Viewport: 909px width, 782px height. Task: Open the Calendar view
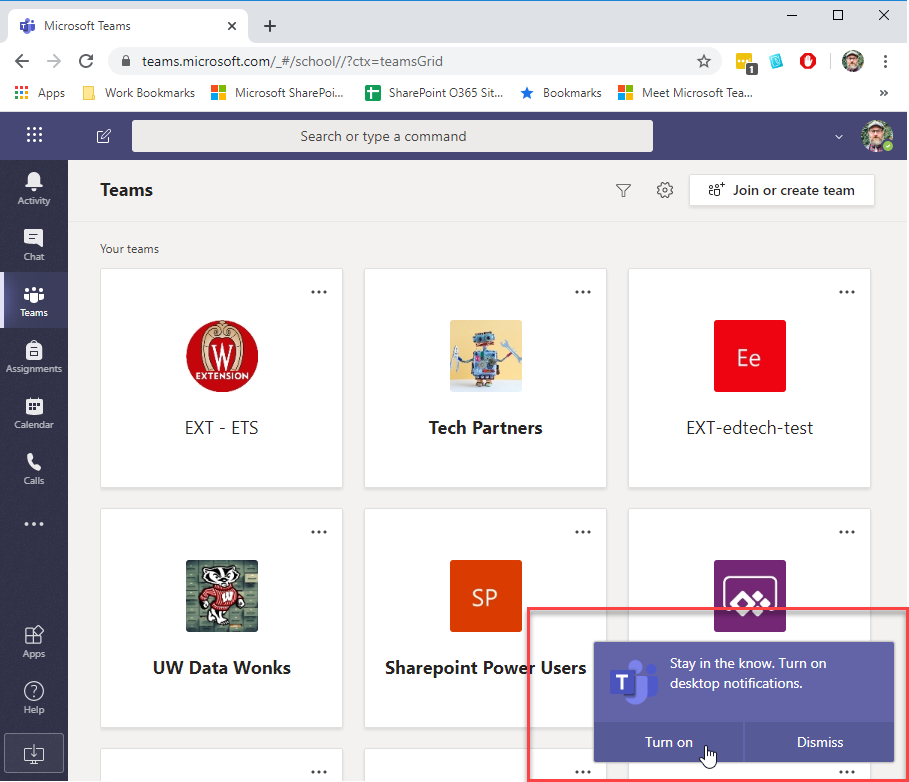tap(34, 413)
